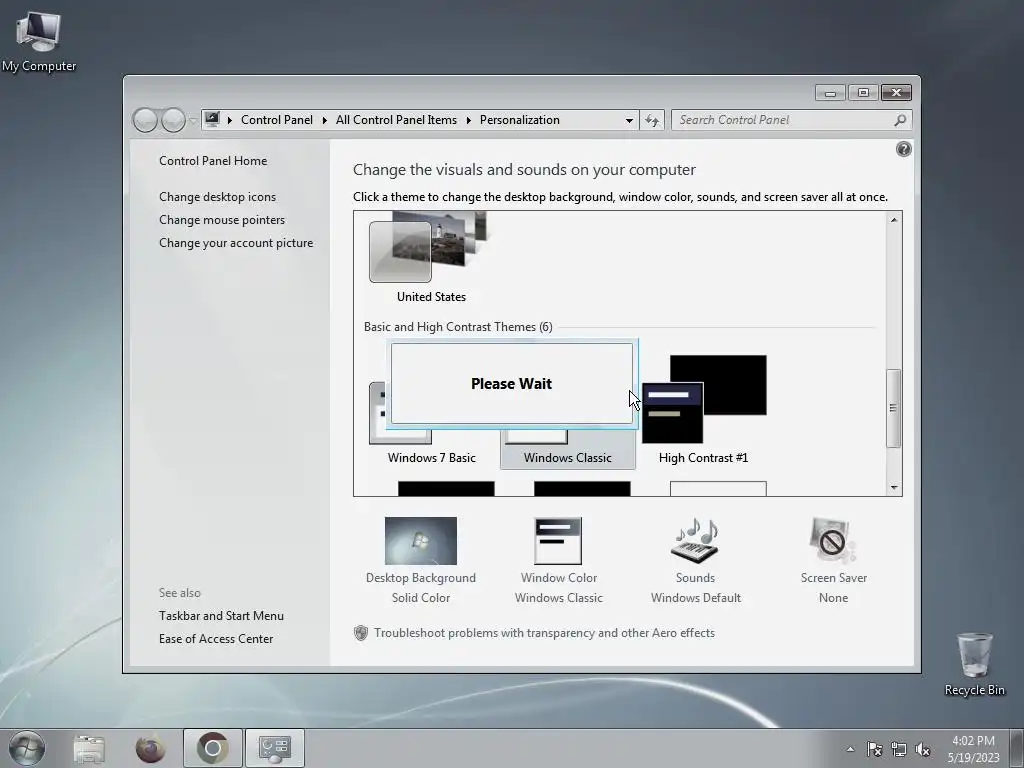Open the Recycle Bin desktop icon
The width and height of the screenshot is (1024, 768).
[974, 664]
